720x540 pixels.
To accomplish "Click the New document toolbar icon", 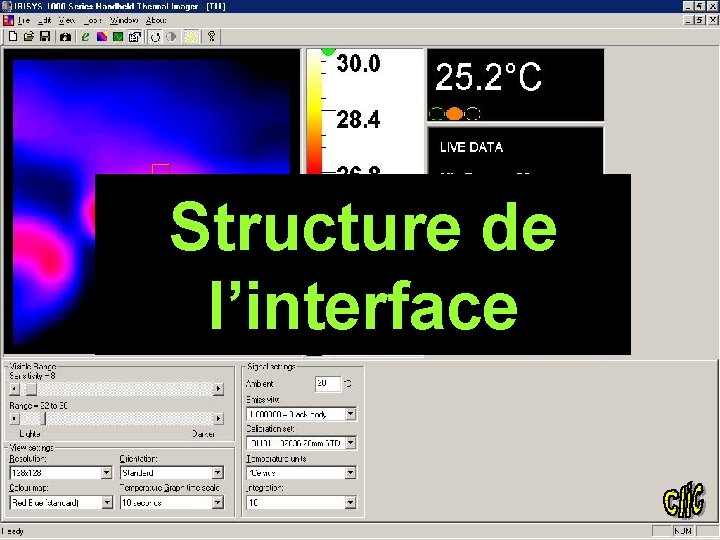I will [13, 36].
